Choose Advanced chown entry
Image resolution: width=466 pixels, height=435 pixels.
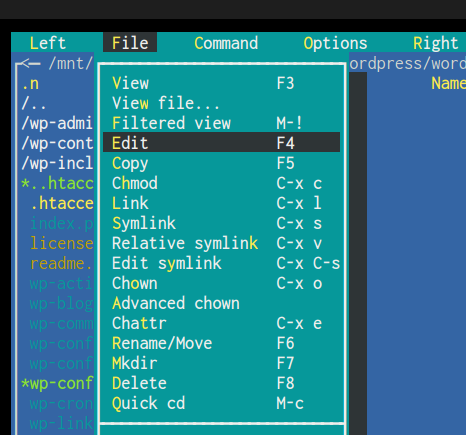point(222,303)
